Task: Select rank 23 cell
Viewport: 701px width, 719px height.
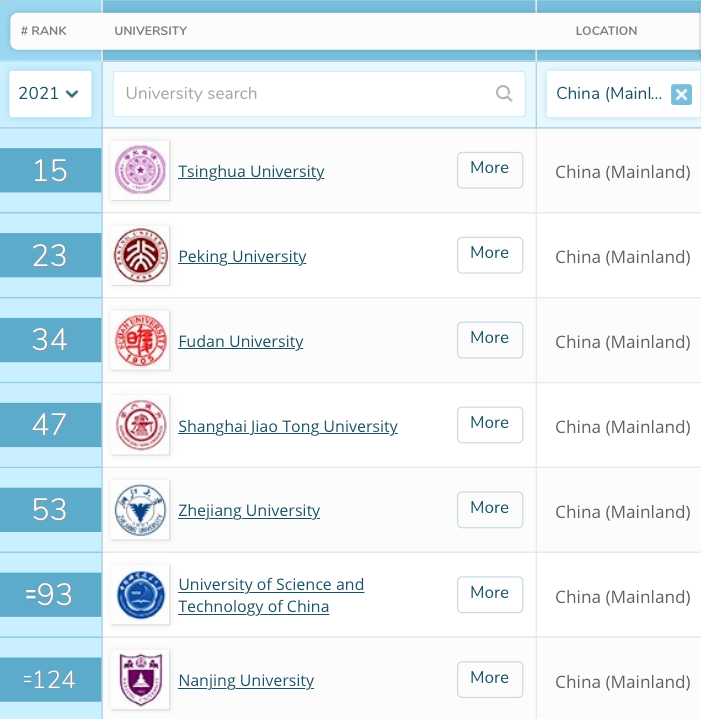Action: pos(50,255)
